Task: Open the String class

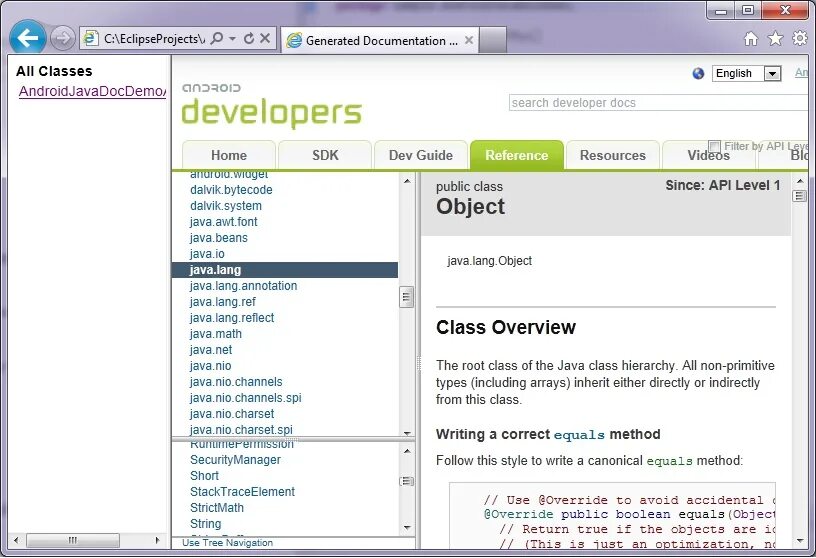Action: tap(206, 524)
